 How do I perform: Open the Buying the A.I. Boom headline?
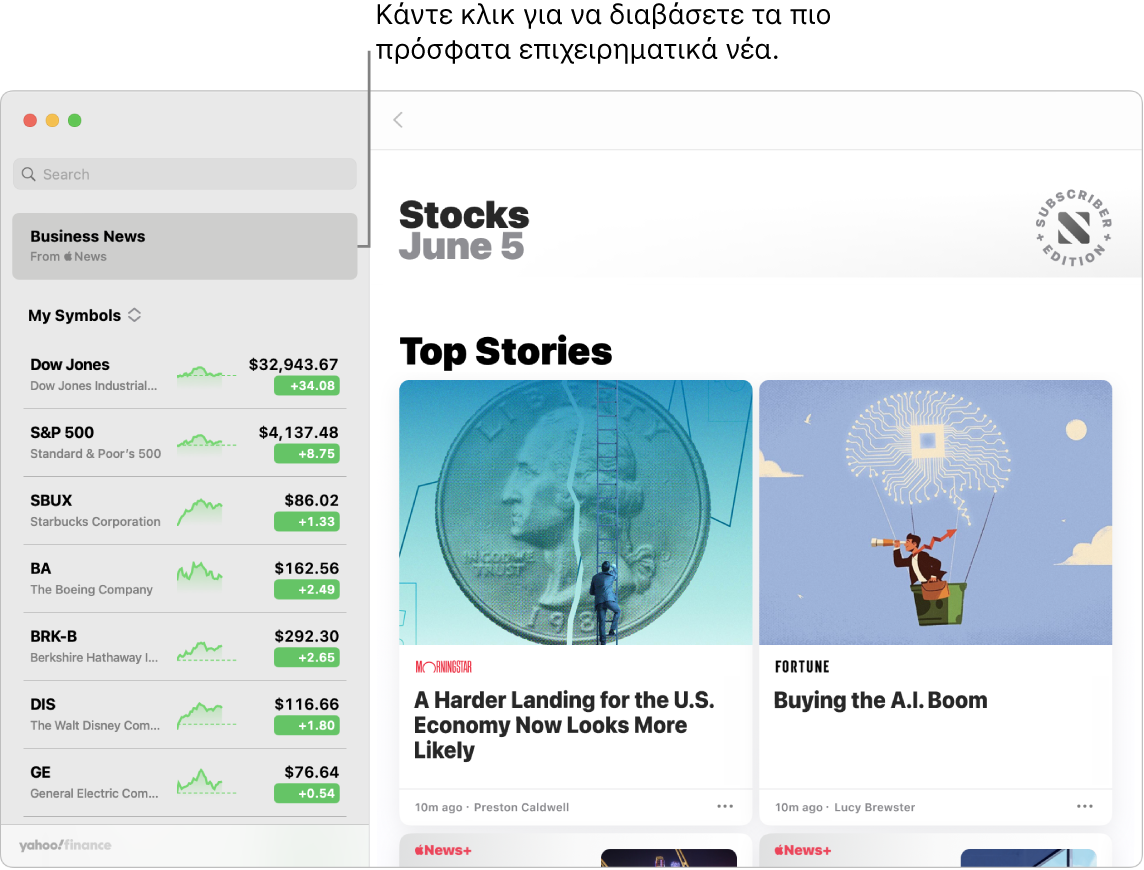(x=880, y=700)
